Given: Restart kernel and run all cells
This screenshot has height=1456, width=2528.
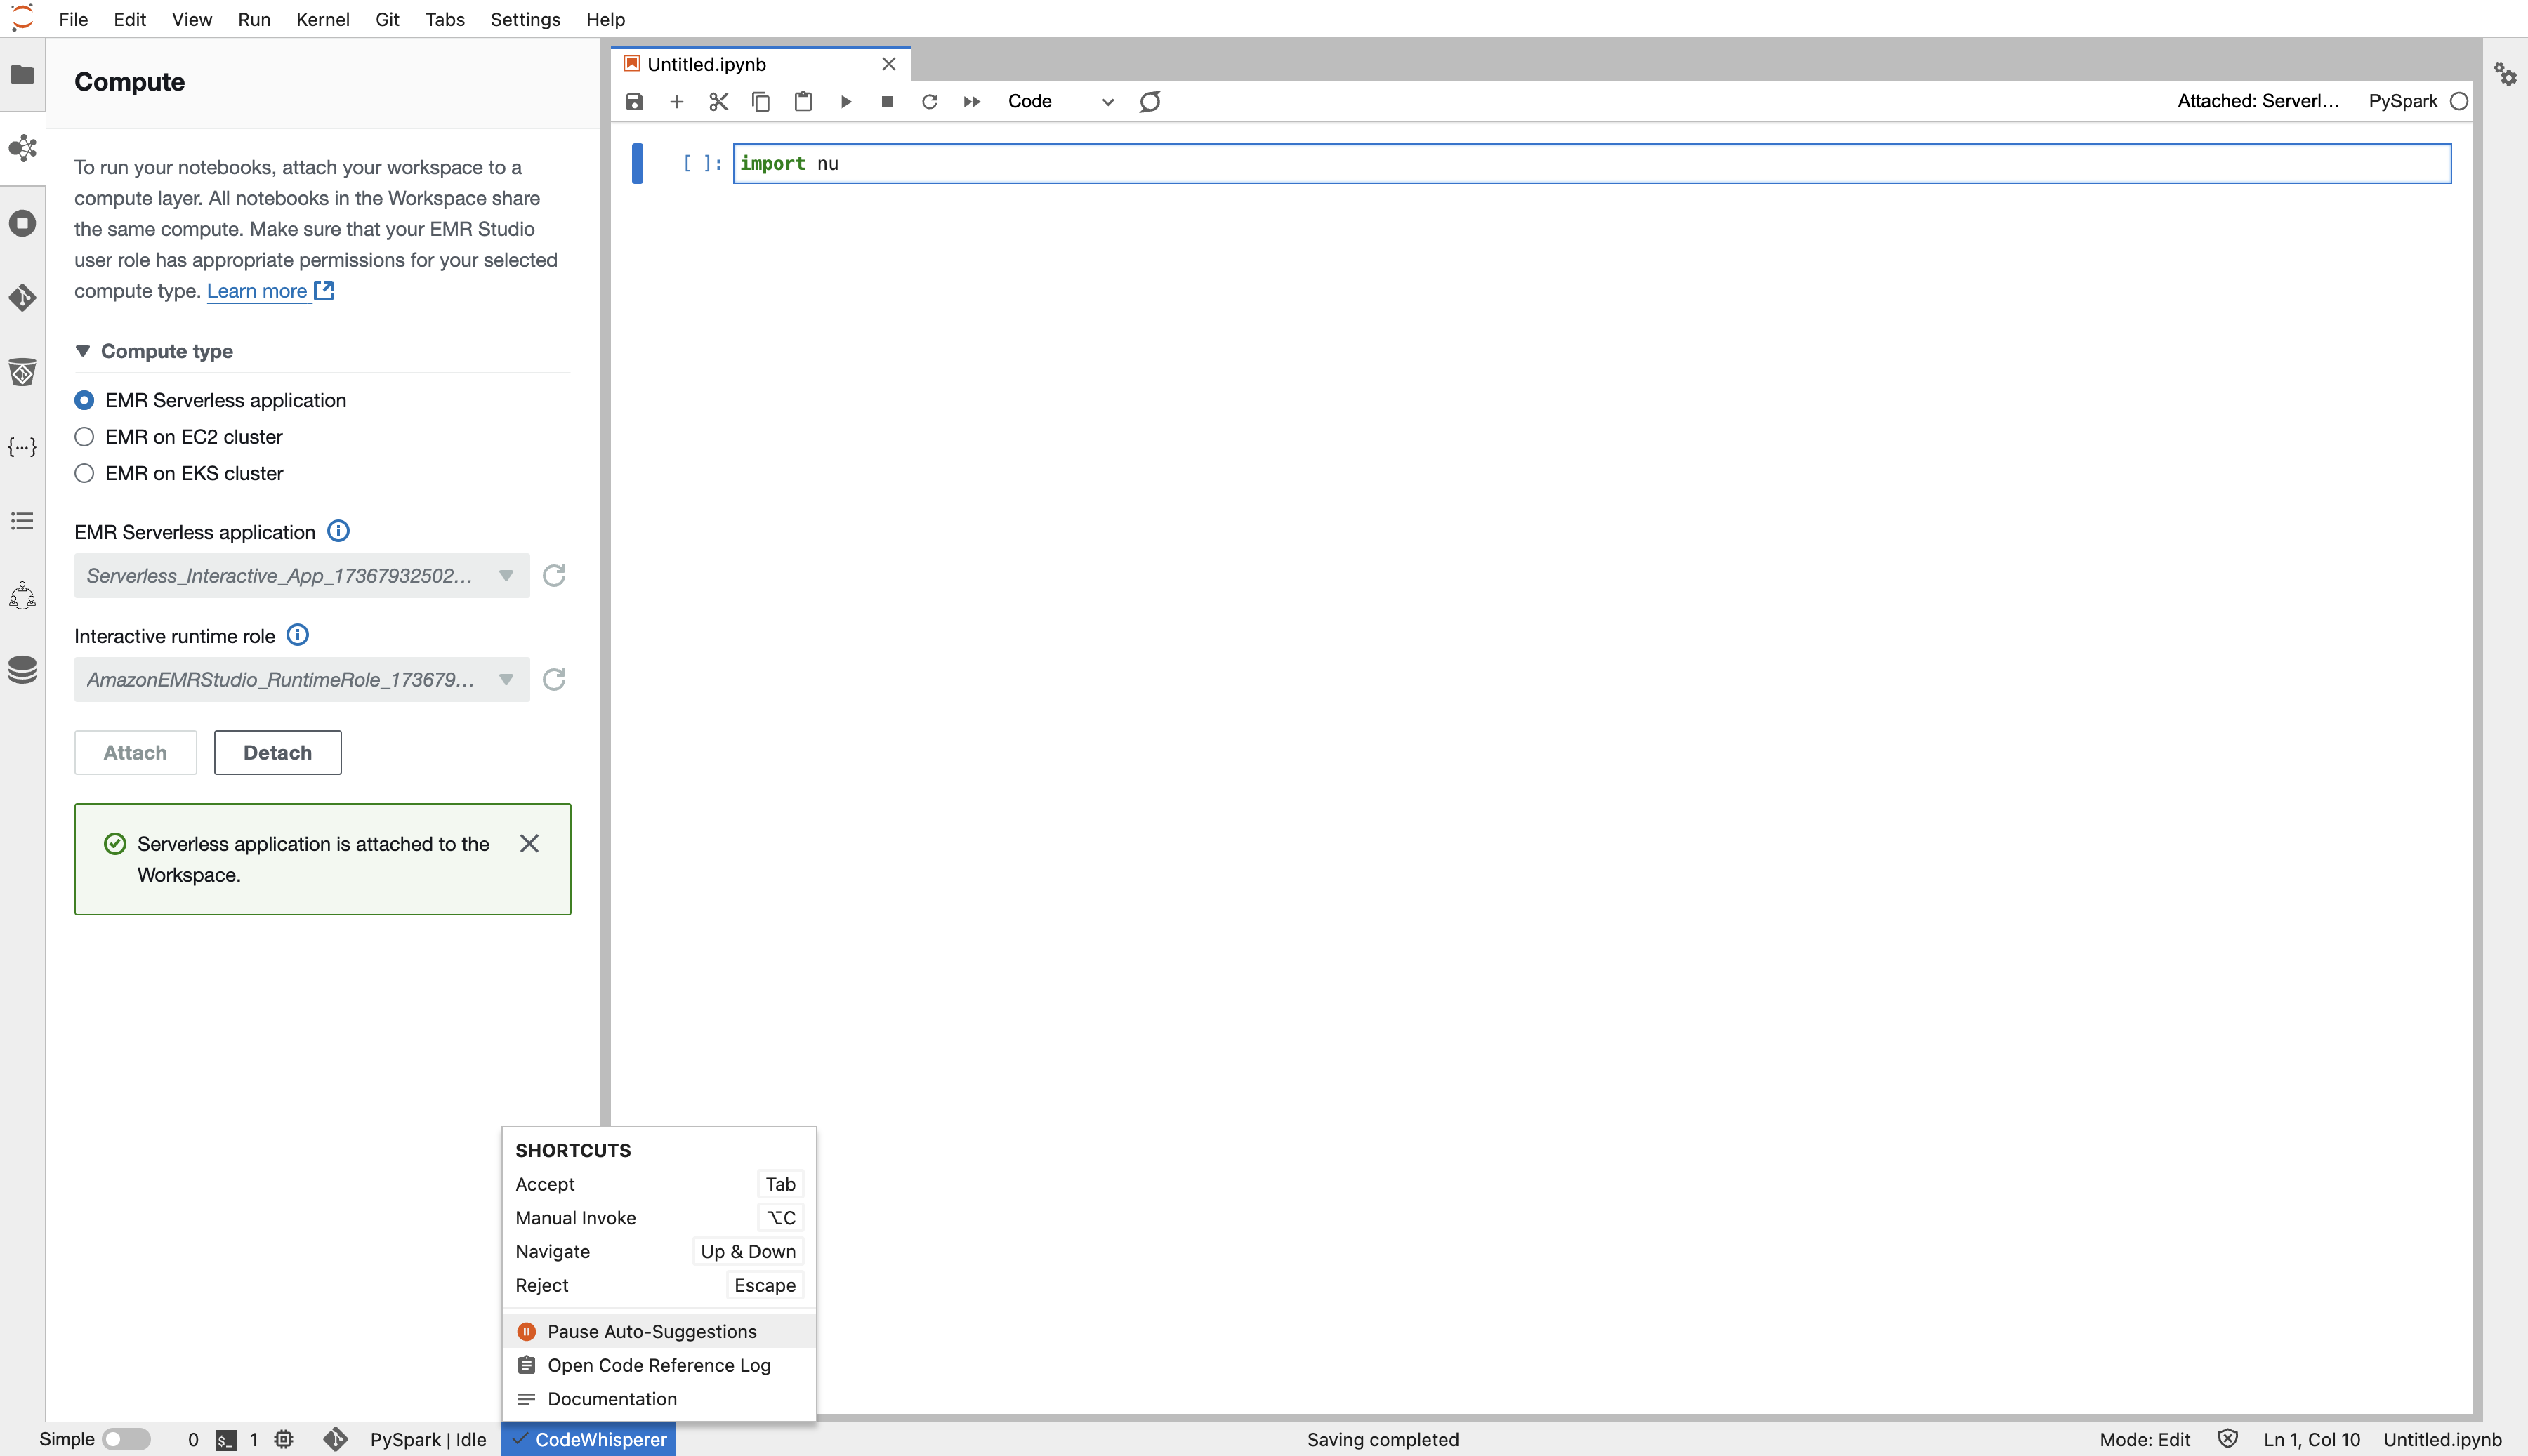Looking at the screenshot, I should tap(971, 101).
